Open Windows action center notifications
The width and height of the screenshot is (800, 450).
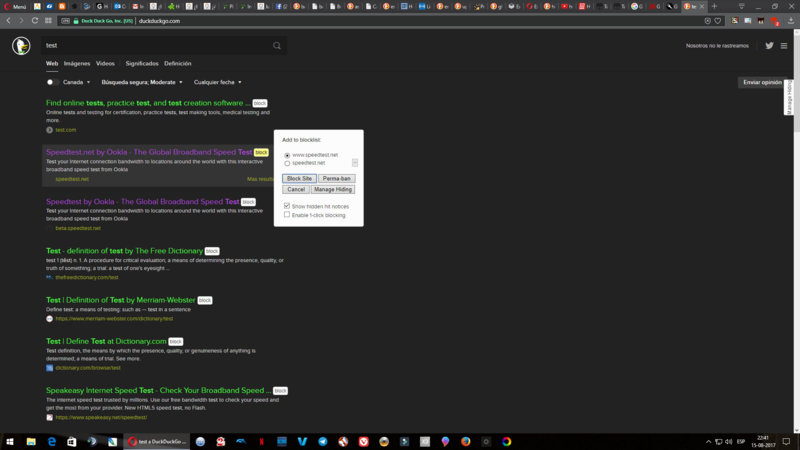pyautogui.click(x=786, y=441)
